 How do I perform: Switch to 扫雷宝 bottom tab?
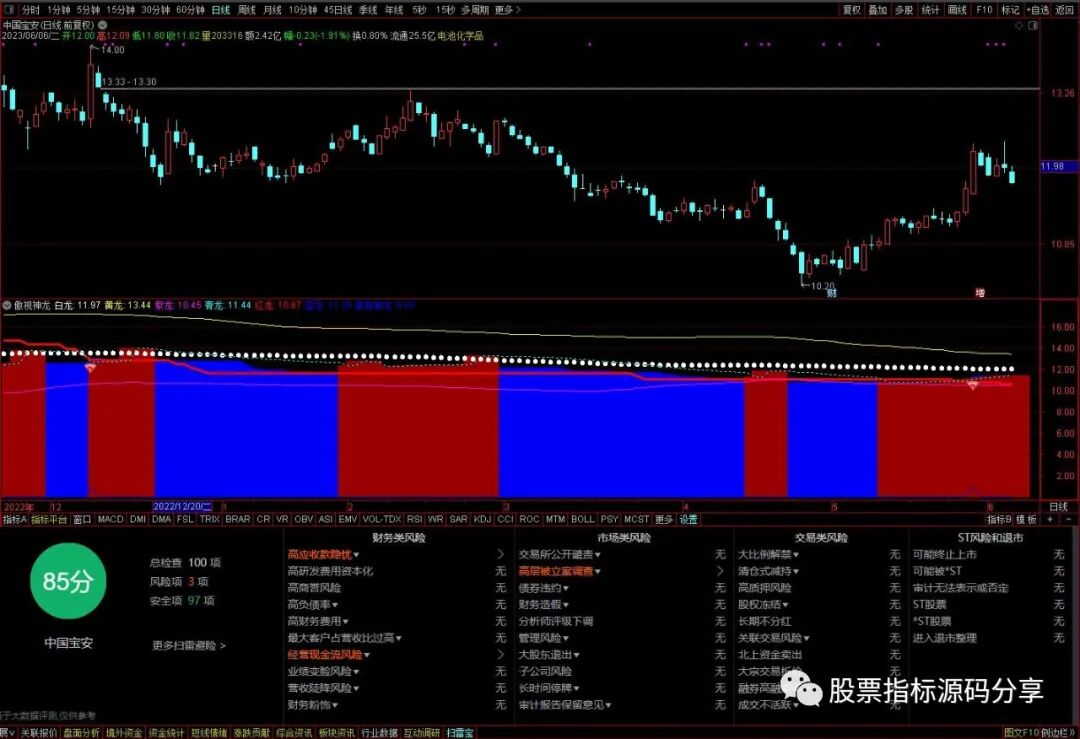click(460, 733)
